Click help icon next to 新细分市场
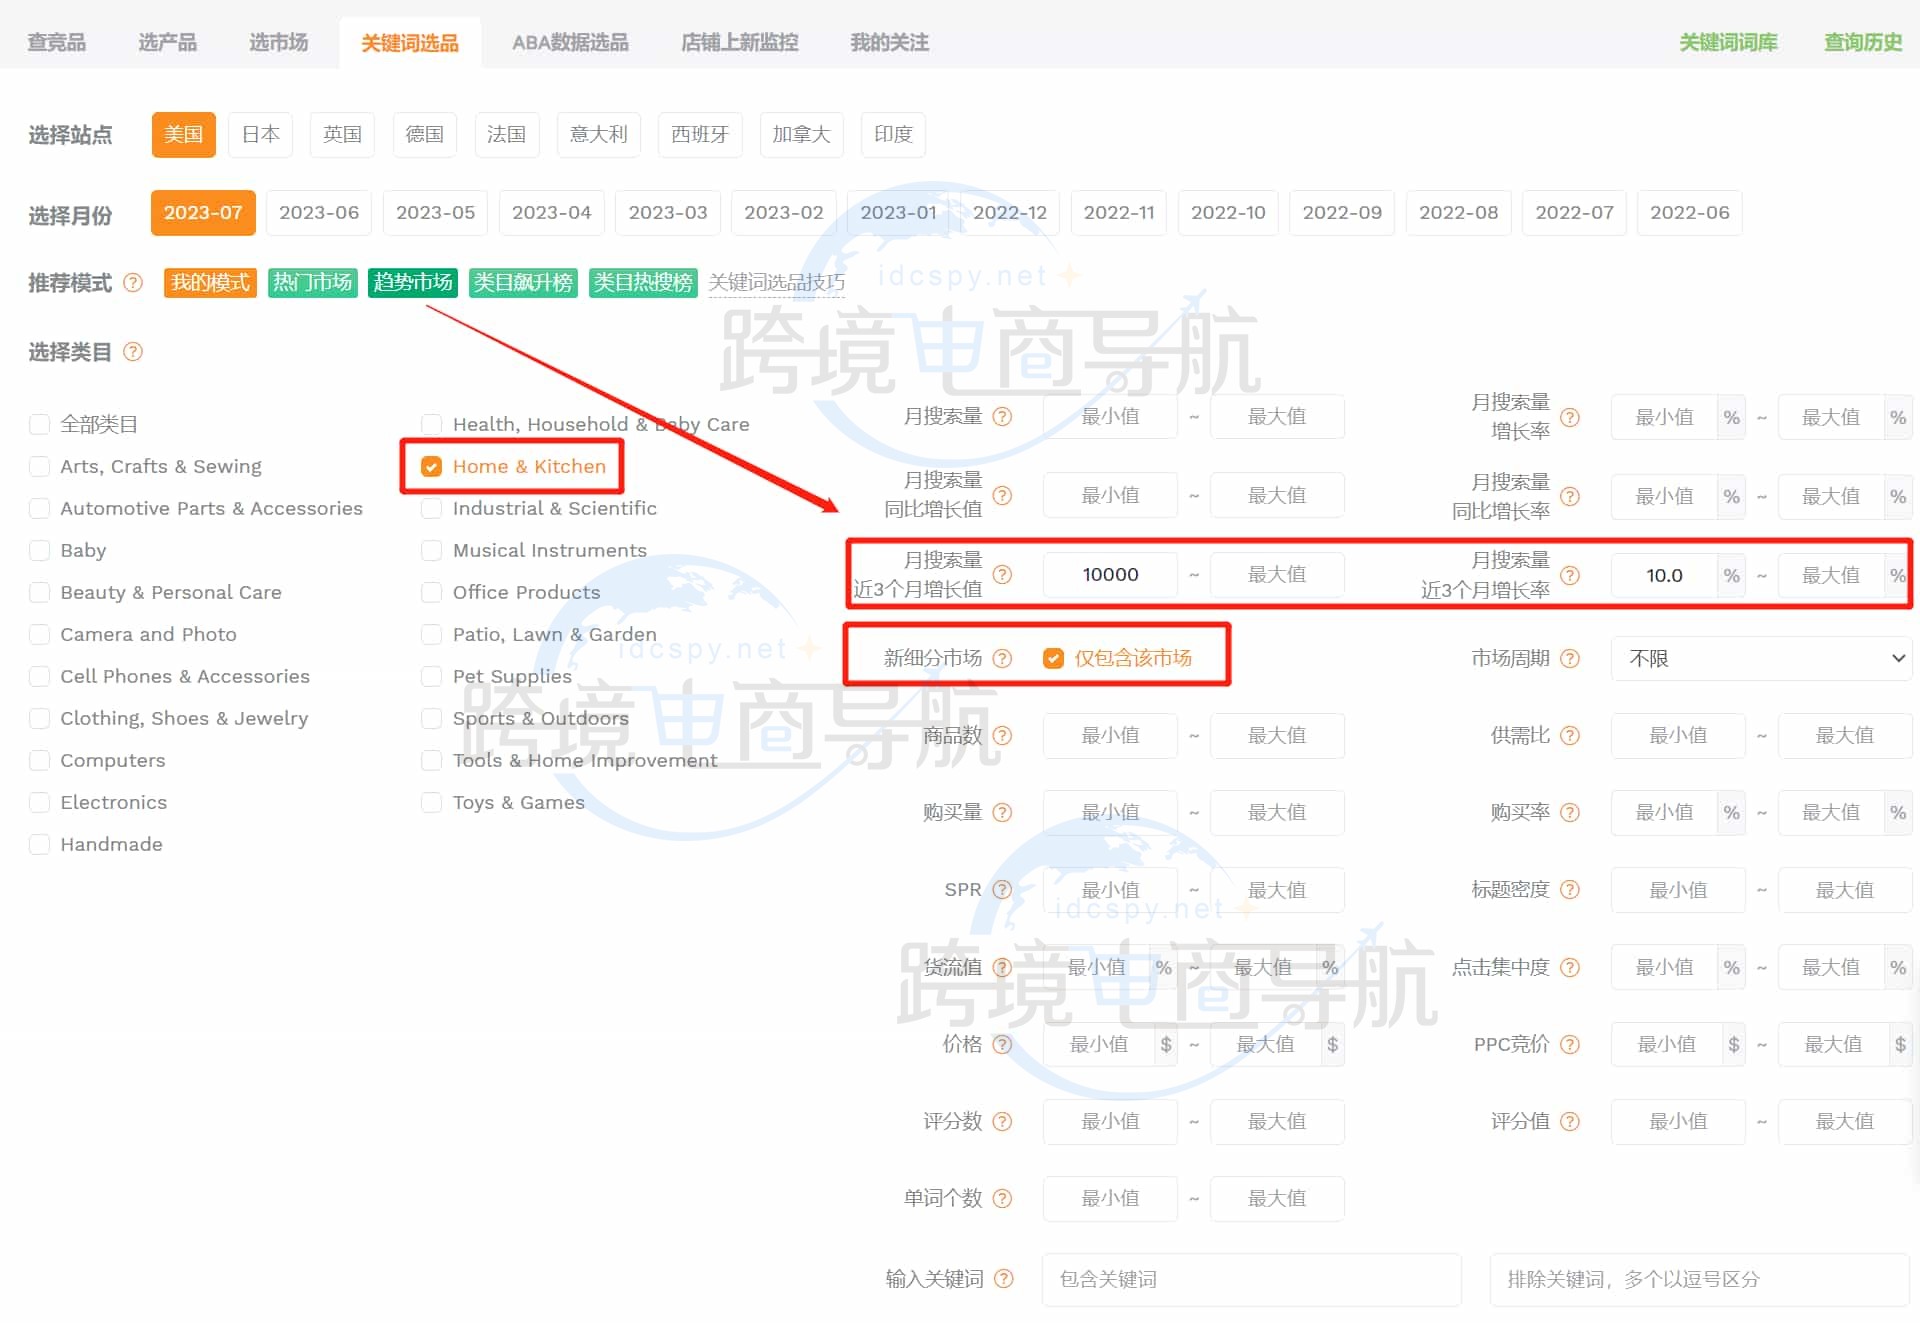Image resolution: width=1920 pixels, height=1323 pixels. 1002,658
